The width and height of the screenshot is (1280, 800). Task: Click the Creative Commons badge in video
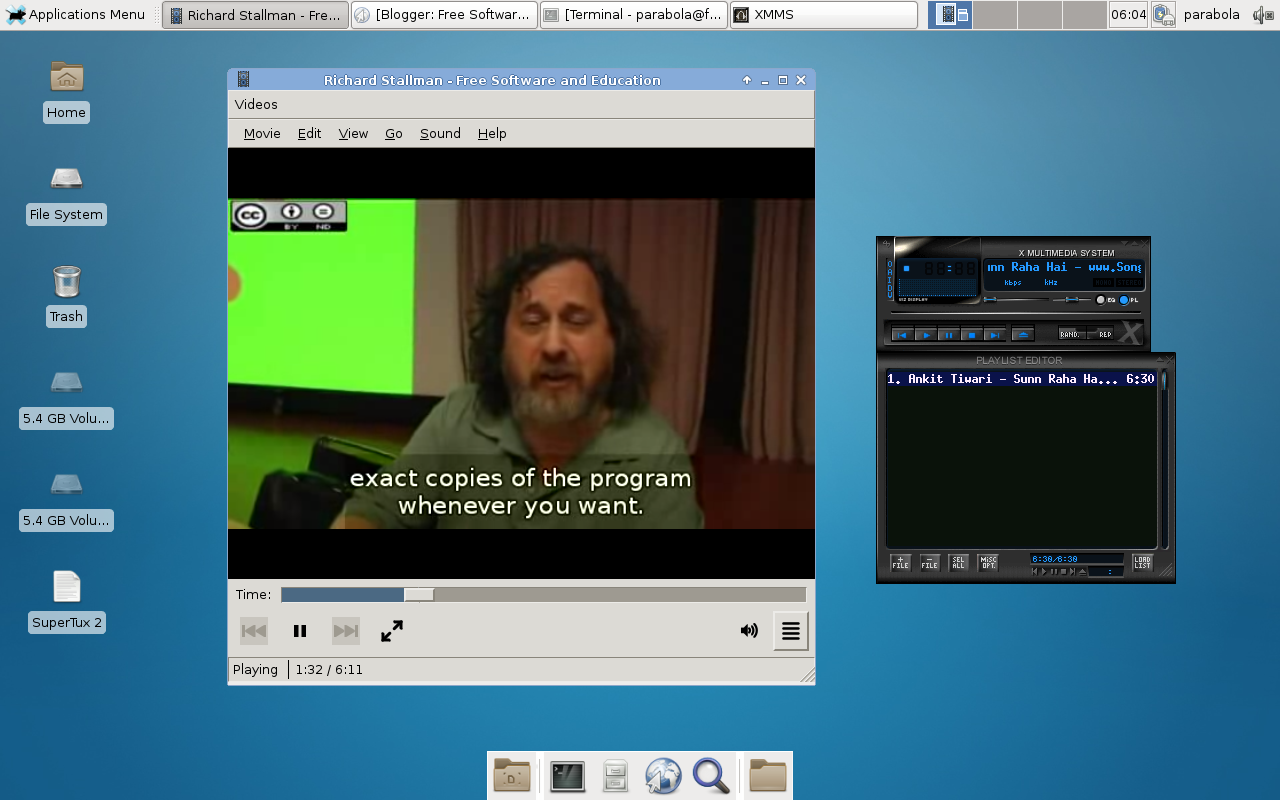pos(289,216)
